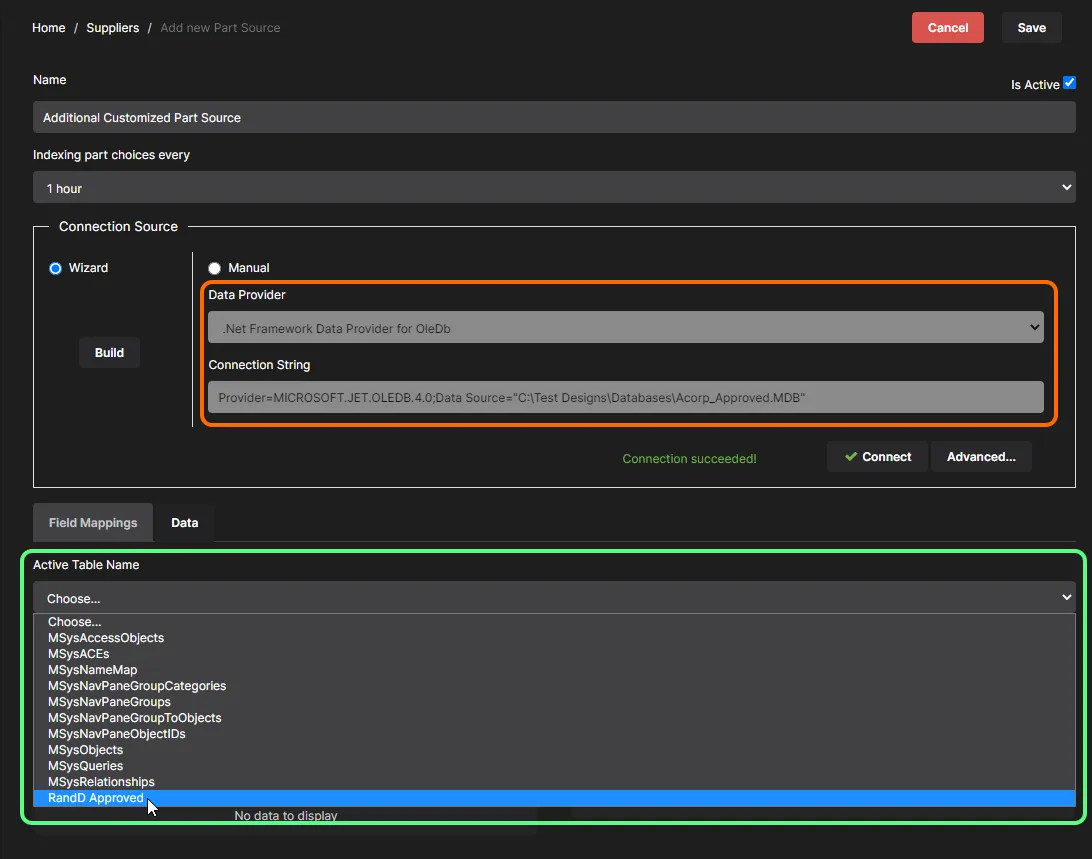The width and height of the screenshot is (1092, 859).
Task: Choose MSysNameMap from table list
Action: (x=554, y=670)
